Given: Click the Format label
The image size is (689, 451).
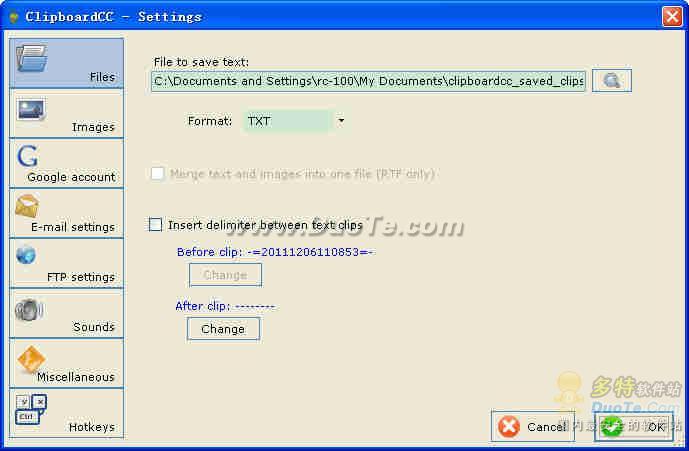Looking at the screenshot, I should pos(210,121).
